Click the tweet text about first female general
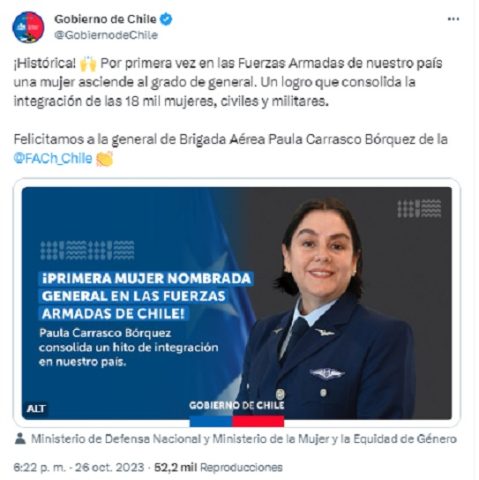 228,82
